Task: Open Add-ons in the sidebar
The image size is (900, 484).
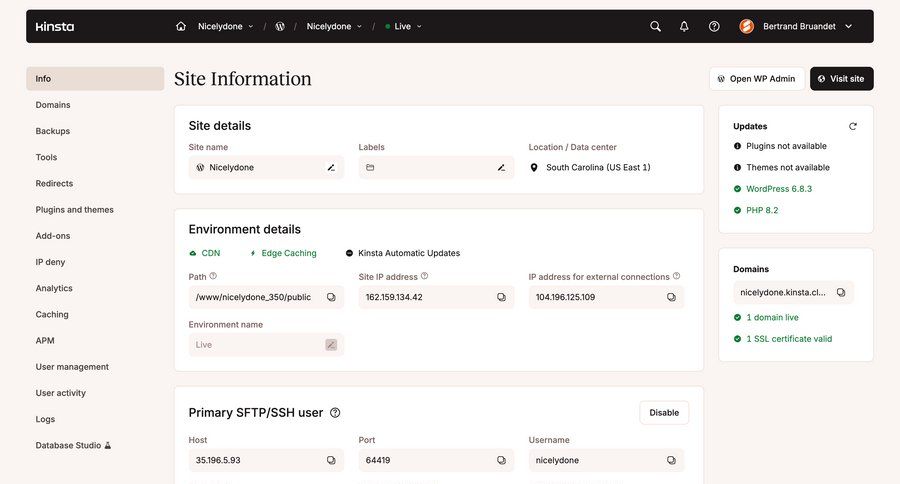Action: 53,236
